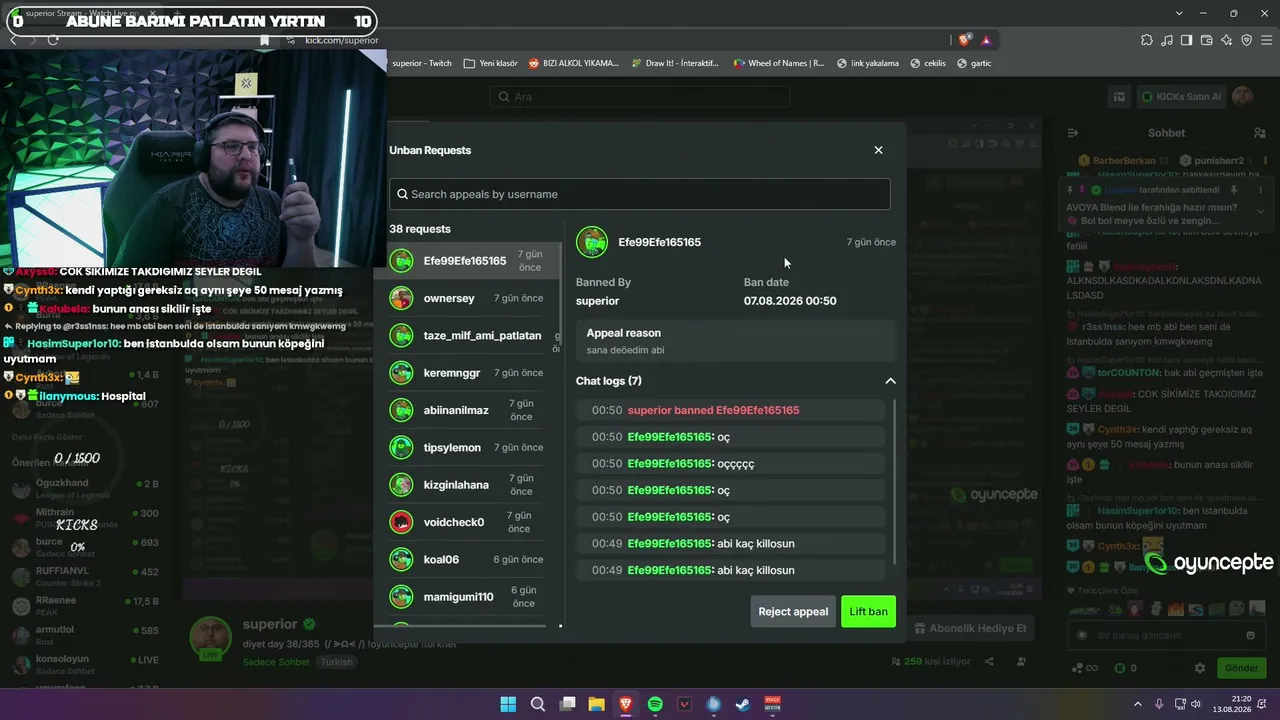1280x720 pixels.
Task: Open the browser Extensions puzzle icon
Action: (x=1147, y=40)
